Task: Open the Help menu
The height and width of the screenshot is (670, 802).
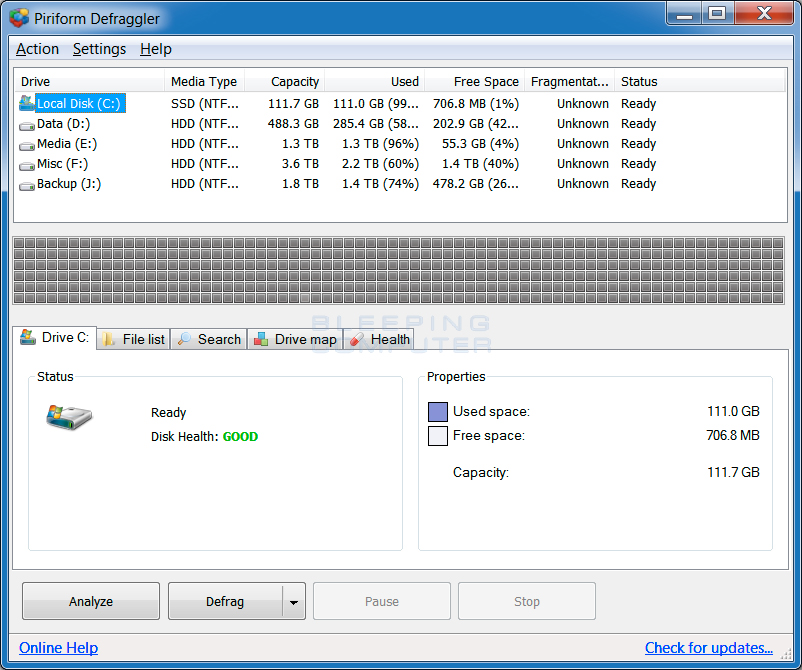Action: tap(155, 49)
